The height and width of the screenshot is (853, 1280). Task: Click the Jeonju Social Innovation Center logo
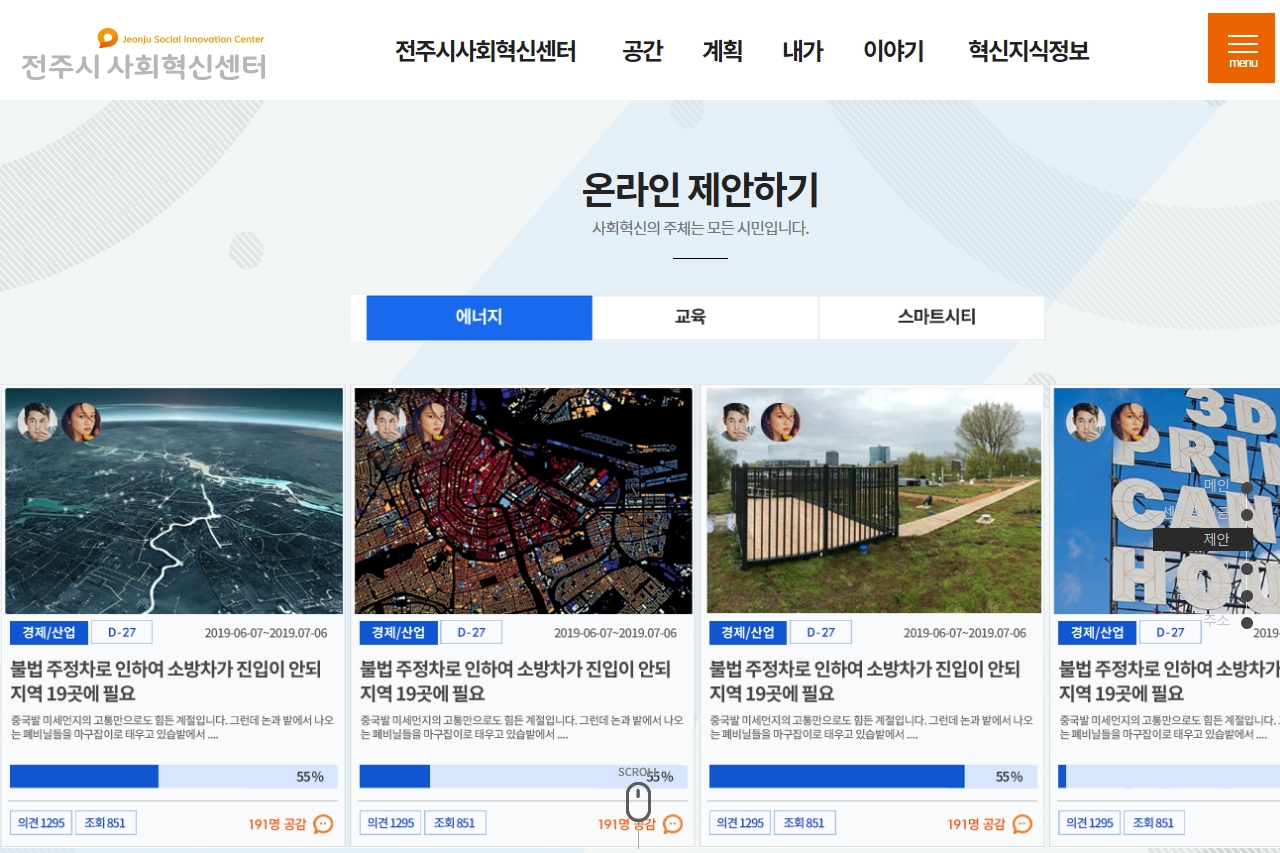point(144,55)
